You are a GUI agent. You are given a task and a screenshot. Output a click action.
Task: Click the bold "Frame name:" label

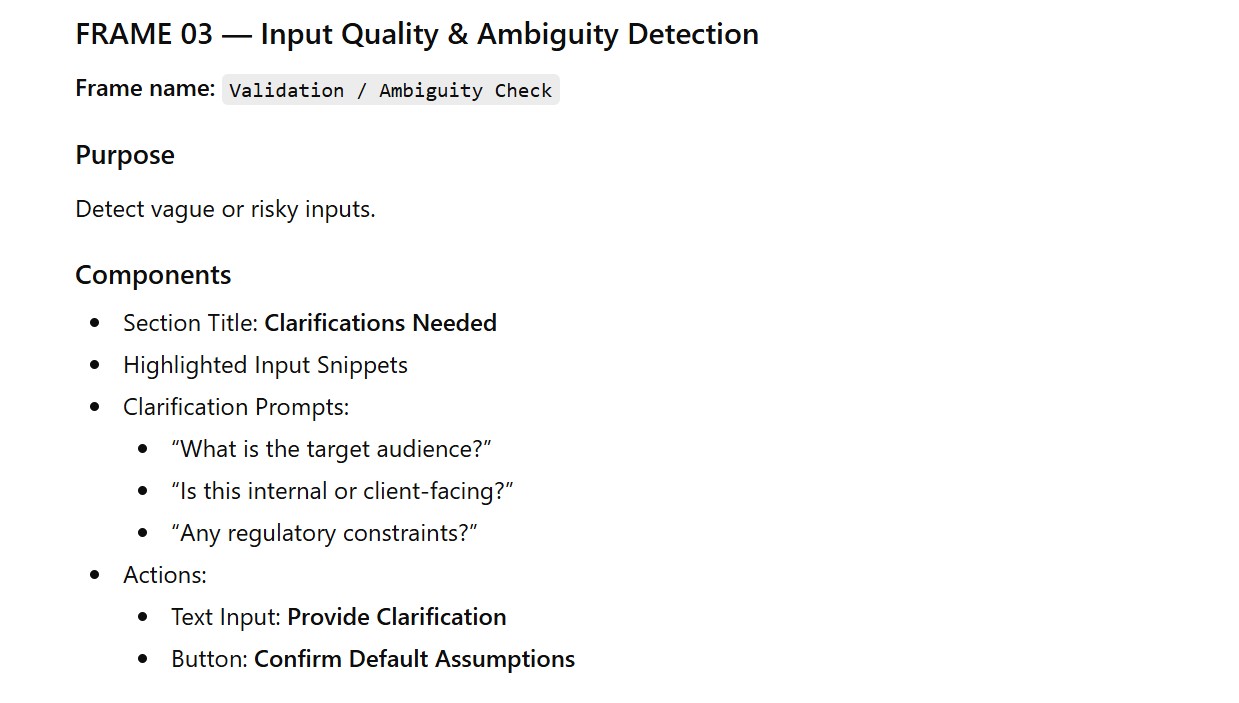click(x=145, y=88)
